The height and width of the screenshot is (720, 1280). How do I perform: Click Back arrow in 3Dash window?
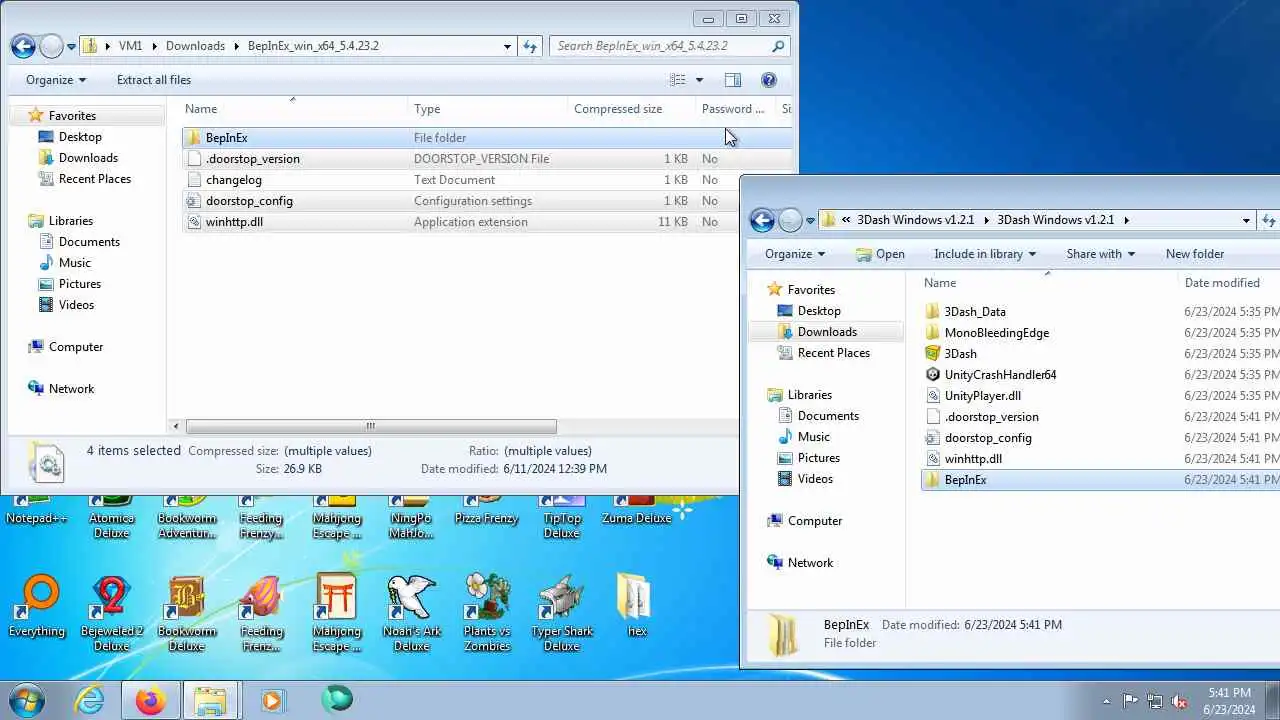[x=762, y=220]
